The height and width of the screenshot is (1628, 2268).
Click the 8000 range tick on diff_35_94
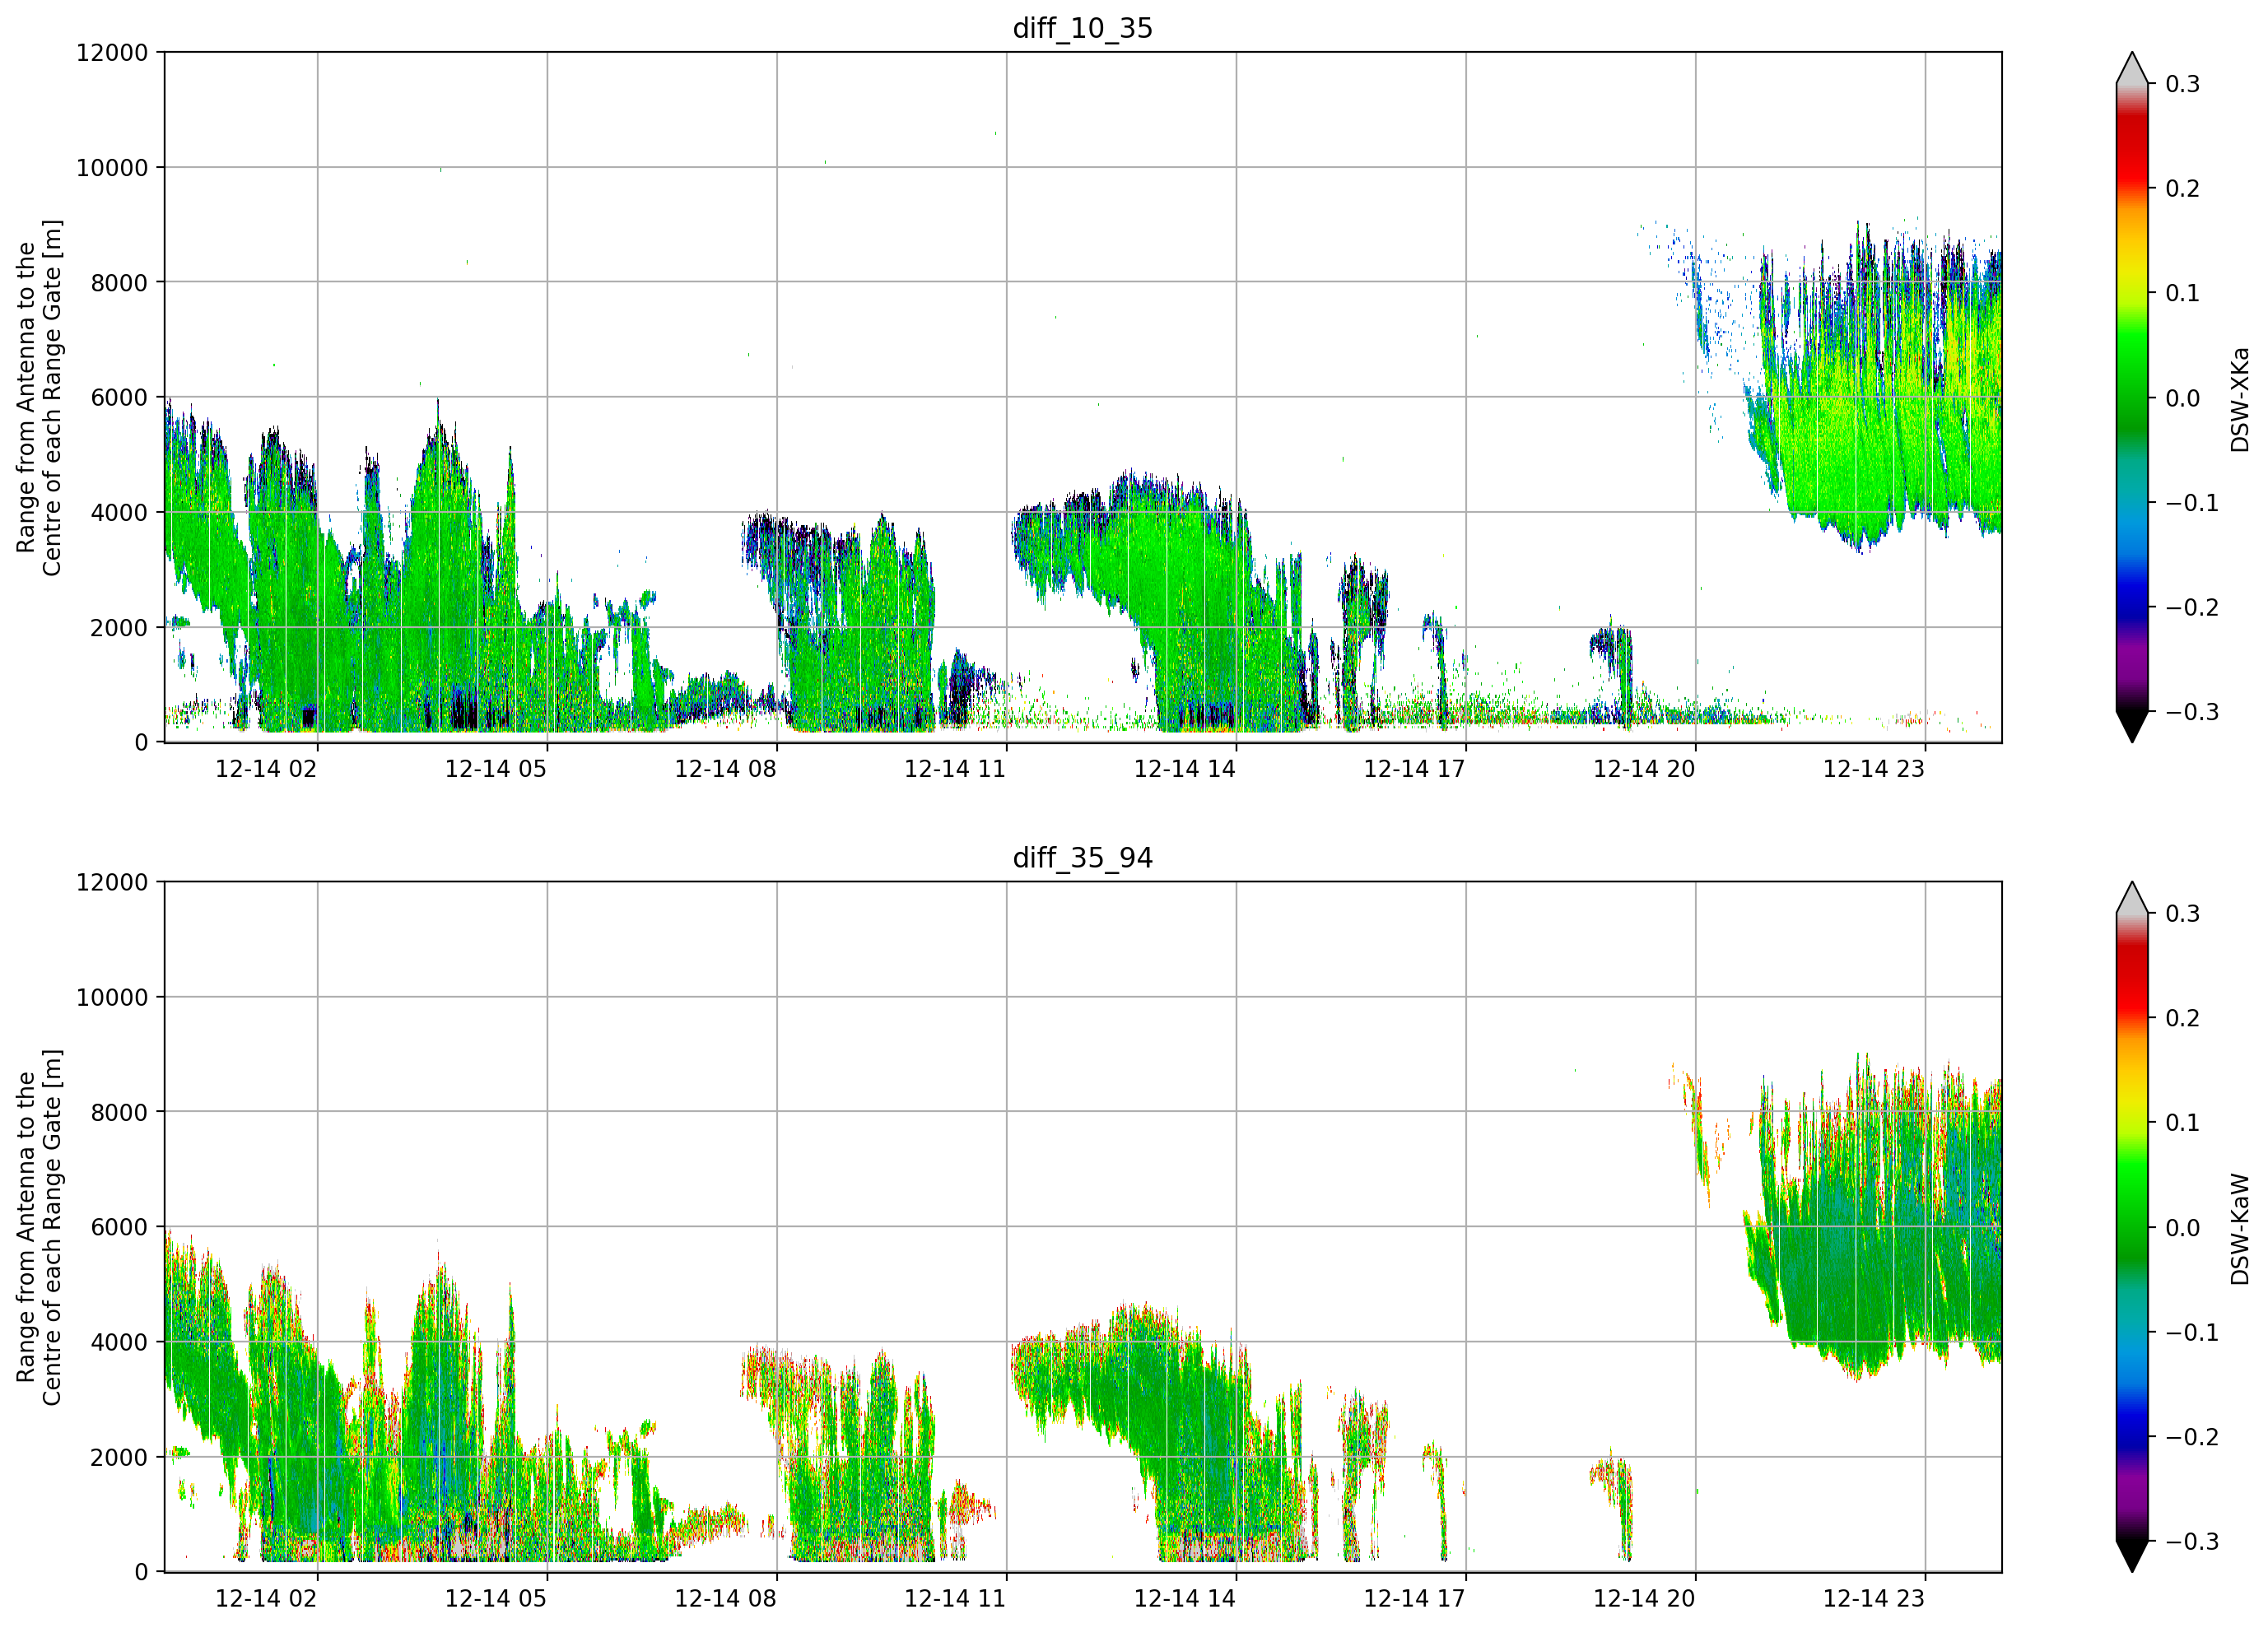point(119,1112)
